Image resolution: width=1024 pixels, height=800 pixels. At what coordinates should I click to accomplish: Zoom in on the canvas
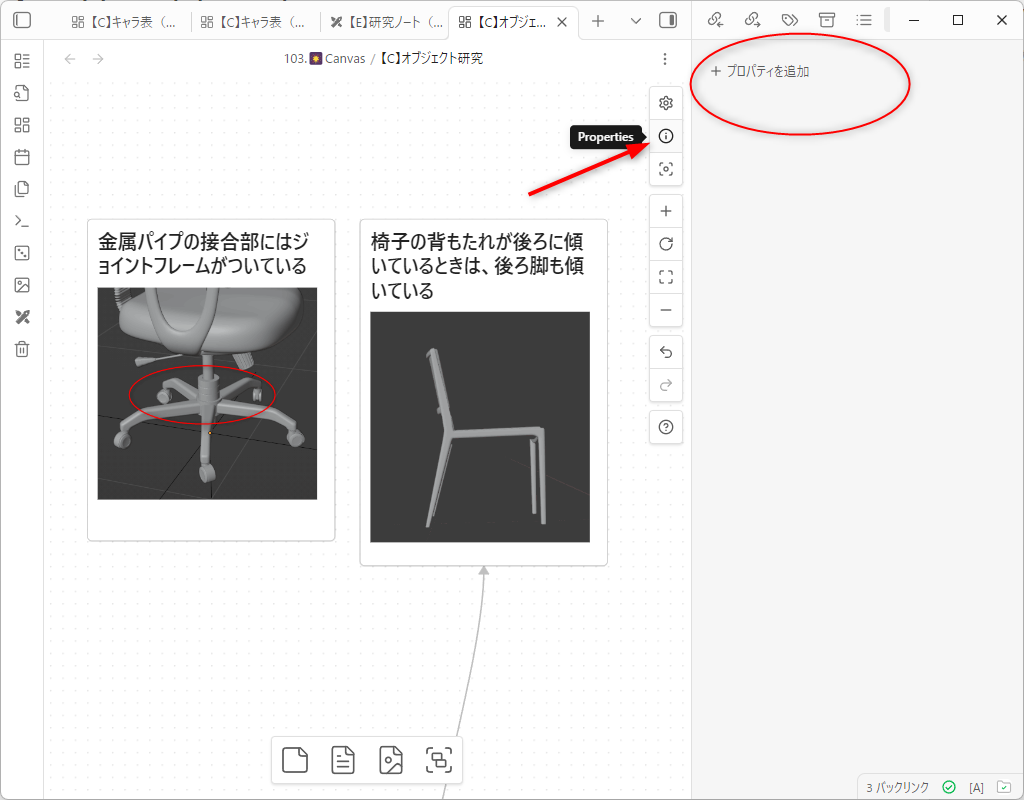click(666, 212)
